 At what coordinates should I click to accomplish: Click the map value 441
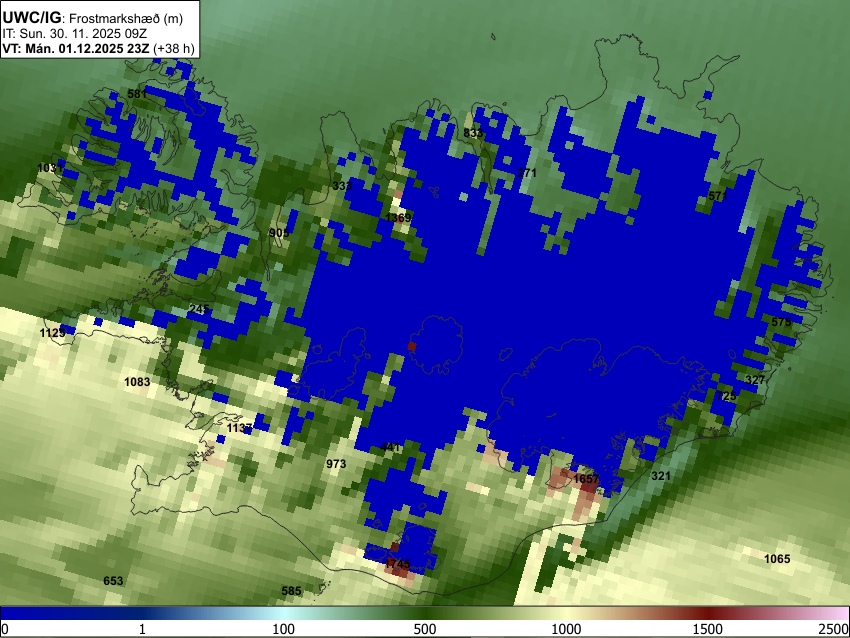[x=390, y=447]
